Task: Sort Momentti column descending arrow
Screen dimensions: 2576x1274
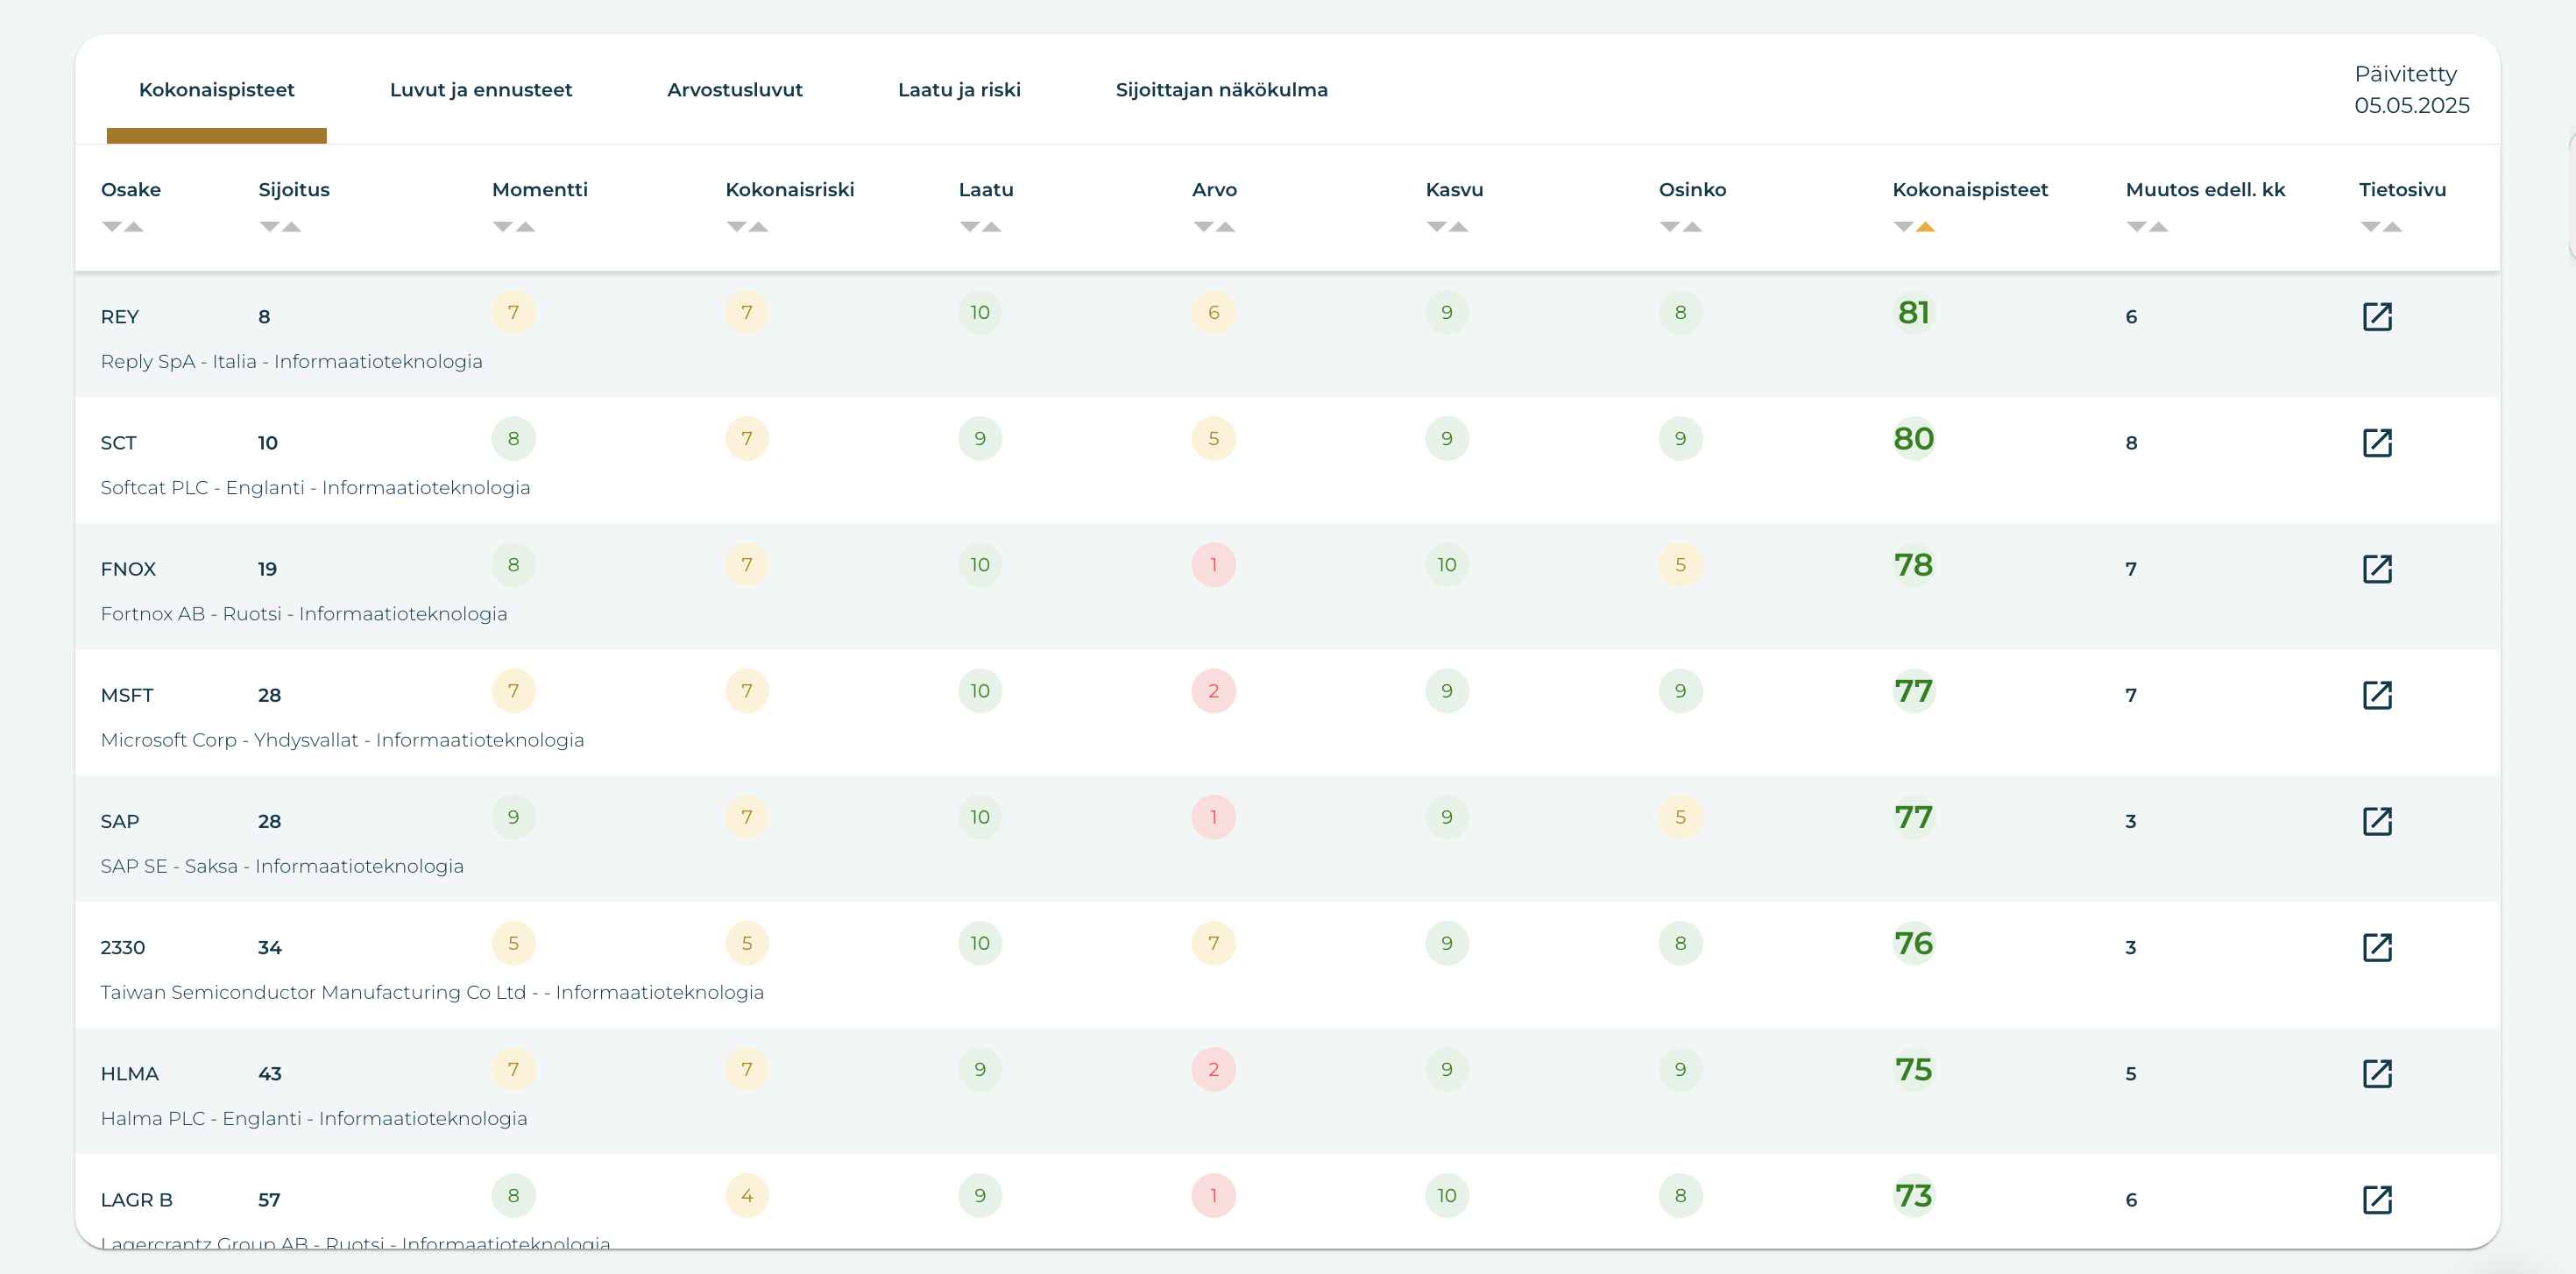Action: (x=502, y=227)
